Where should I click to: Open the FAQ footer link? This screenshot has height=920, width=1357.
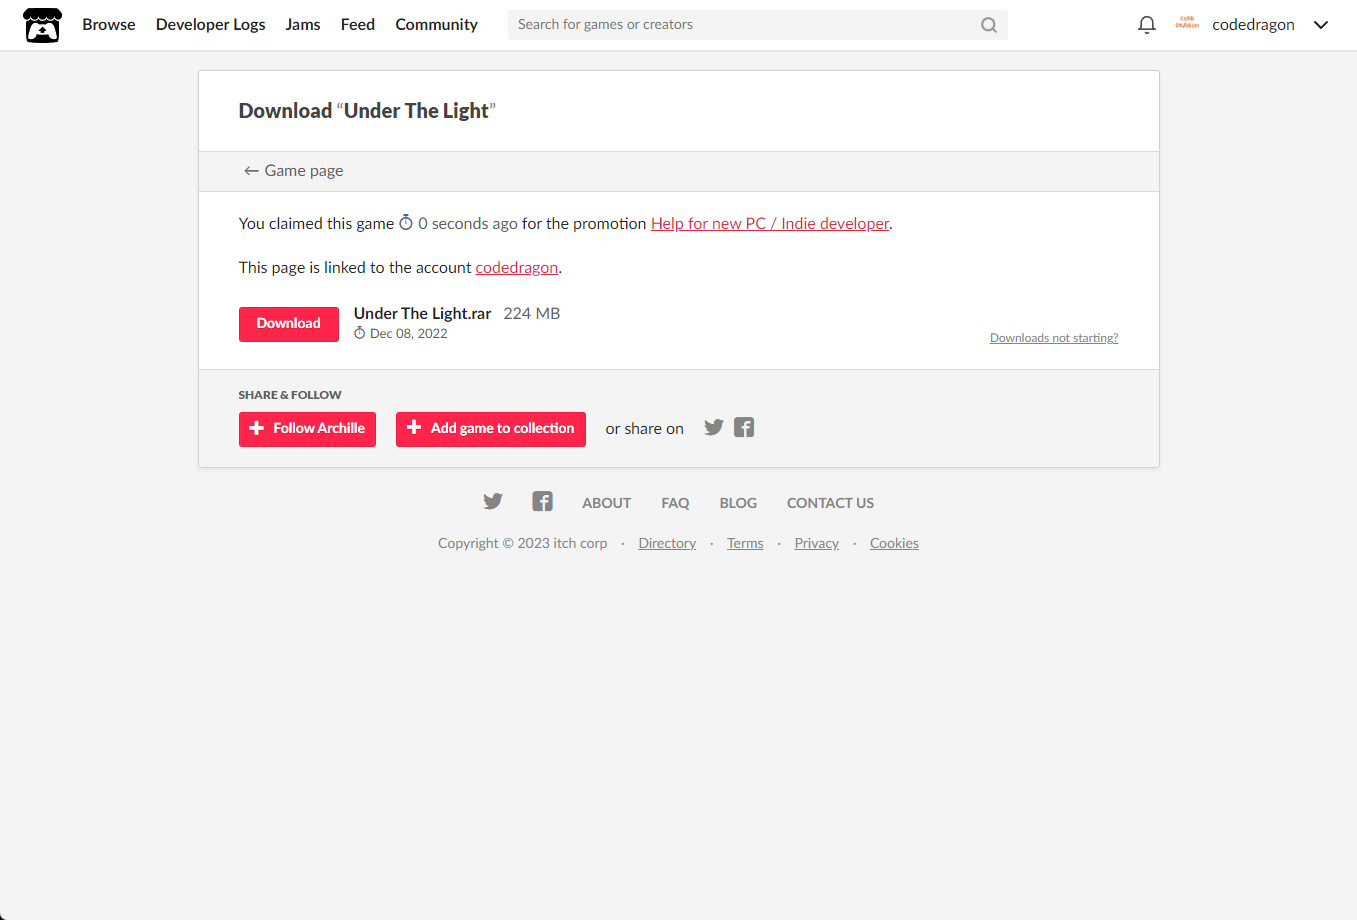(675, 503)
